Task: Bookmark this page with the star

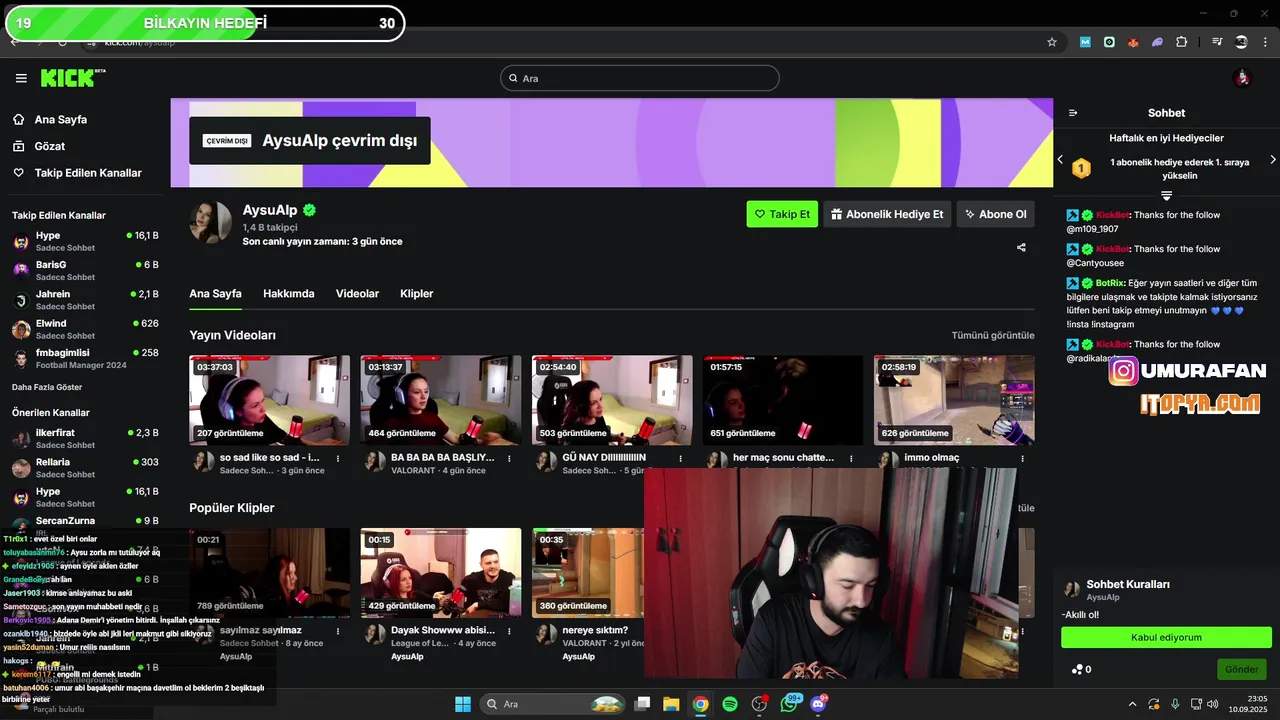Action: 1052,42
